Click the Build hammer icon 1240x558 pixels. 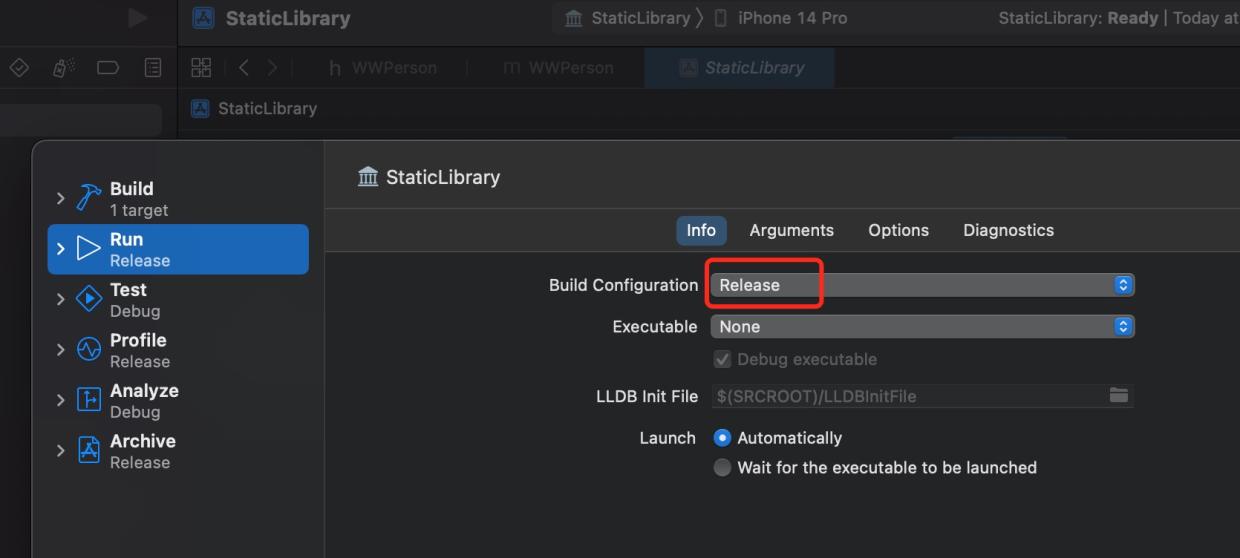pyautogui.click(x=90, y=198)
